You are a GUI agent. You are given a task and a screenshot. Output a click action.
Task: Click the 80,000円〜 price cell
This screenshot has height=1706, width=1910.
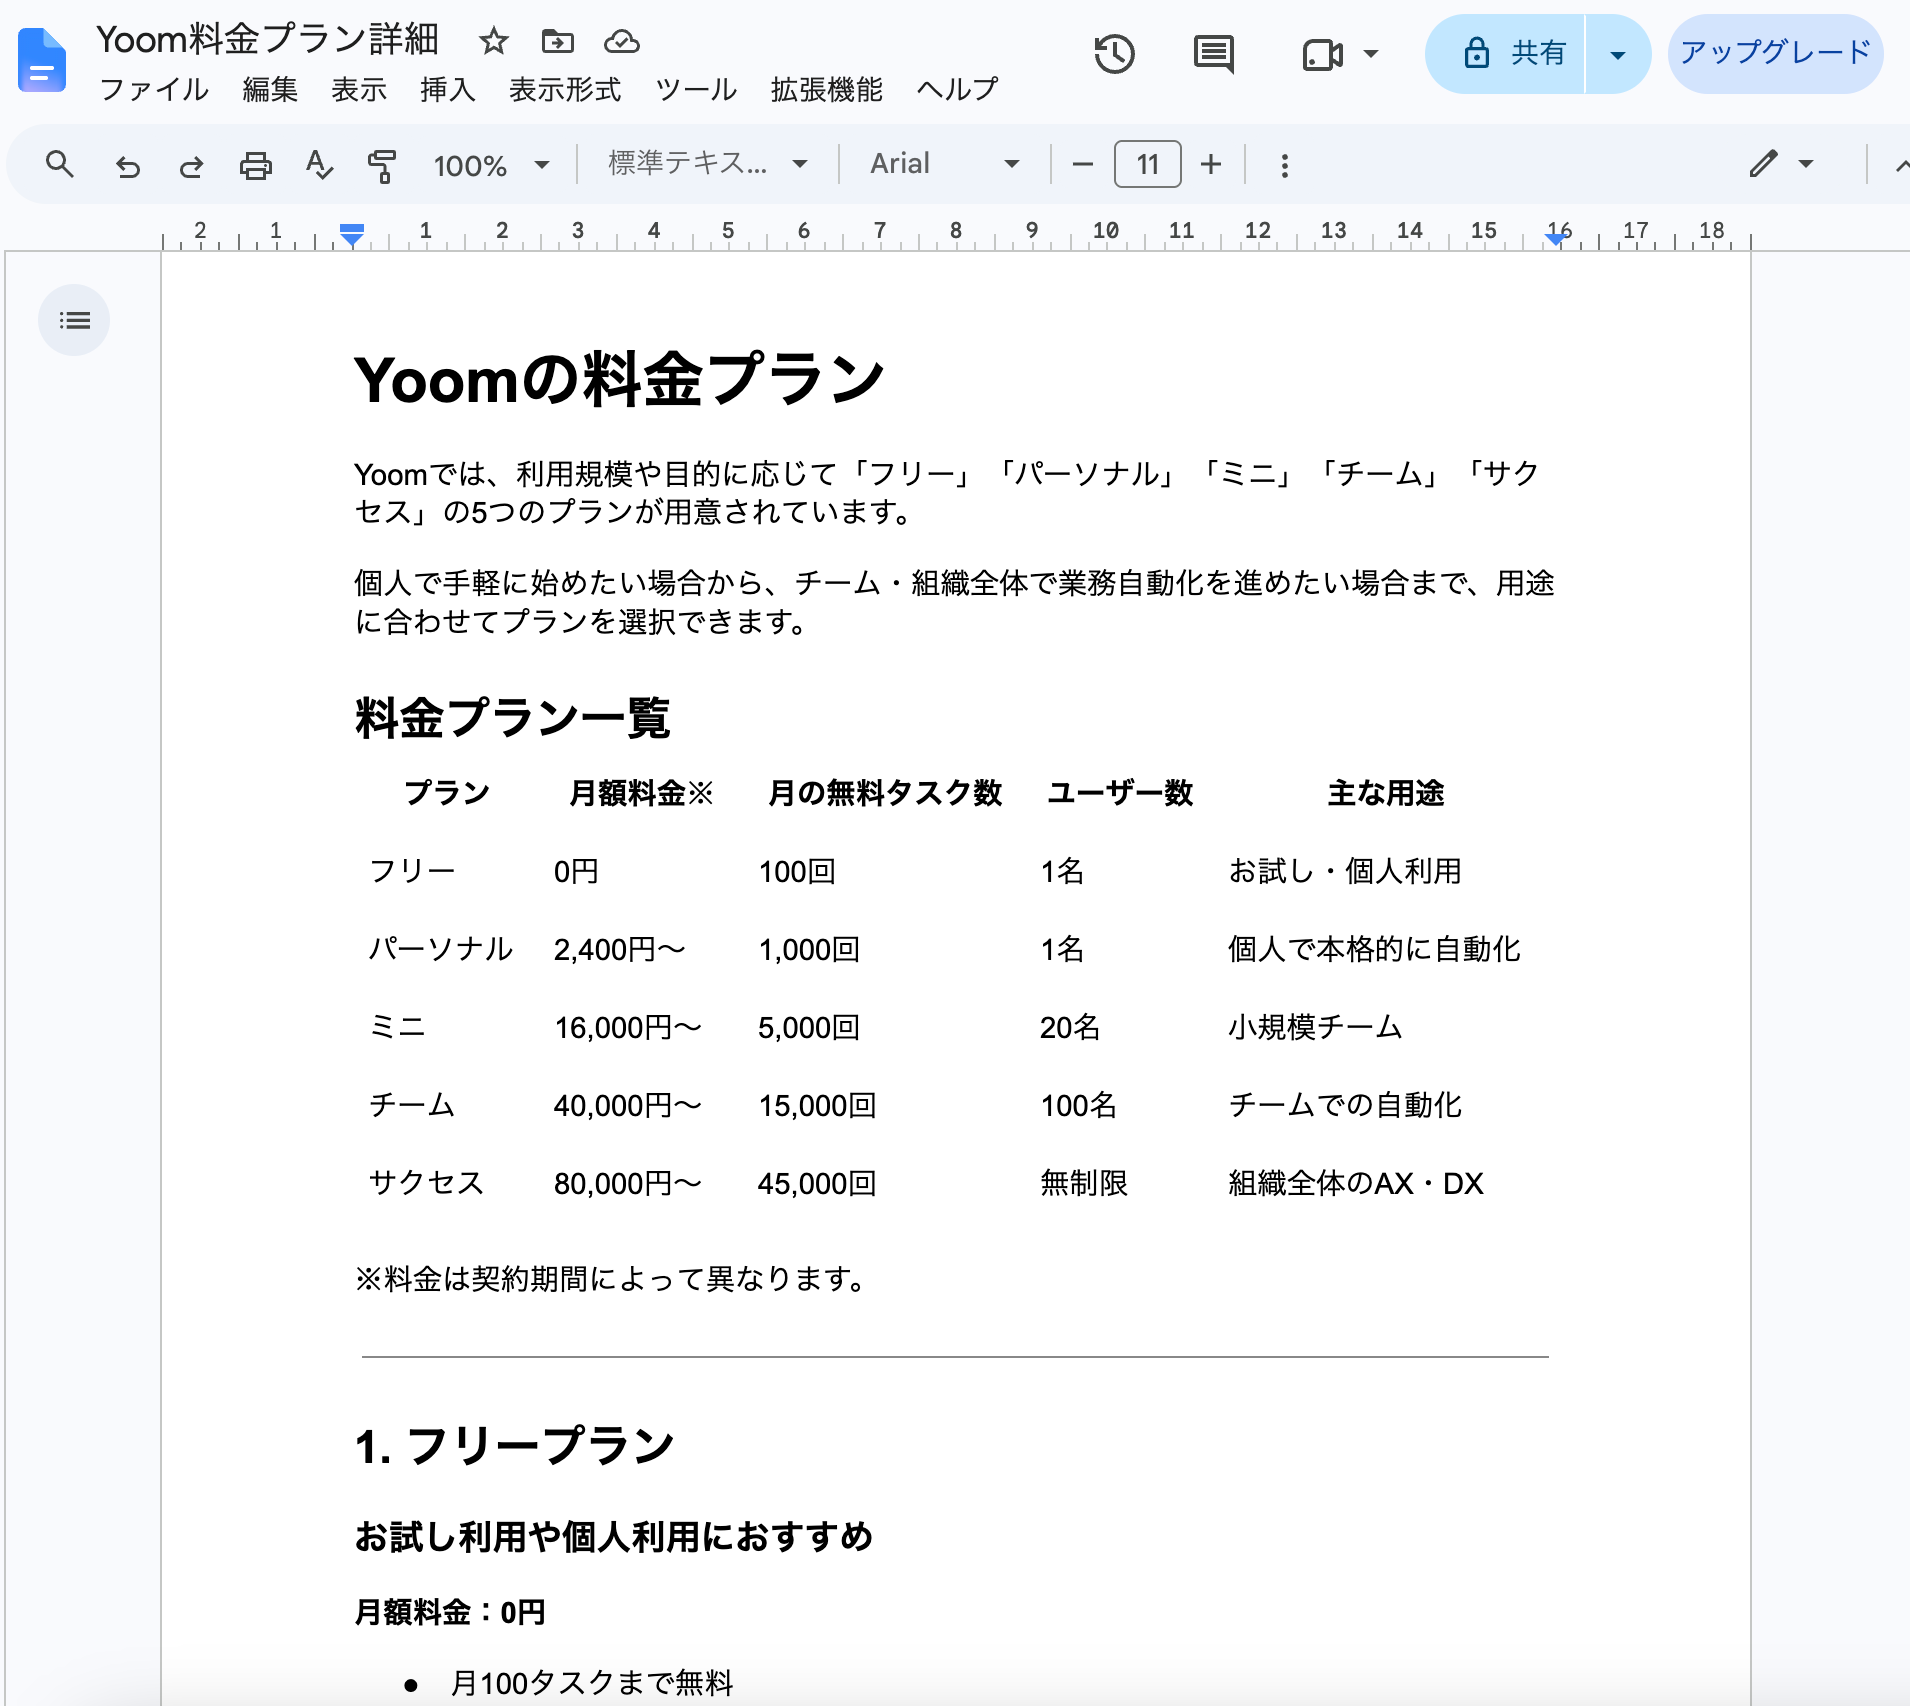point(628,1183)
